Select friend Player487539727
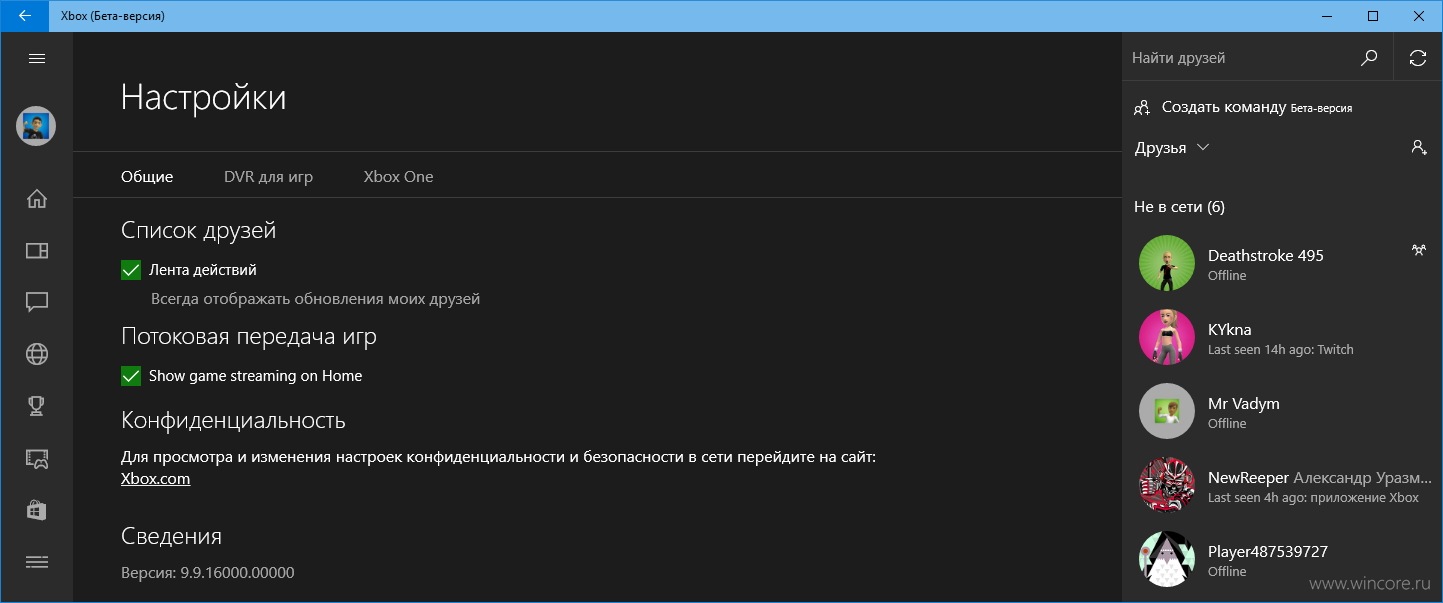Image resolution: width=1443 pixels, height=603 pixels. pos(1282,559)
